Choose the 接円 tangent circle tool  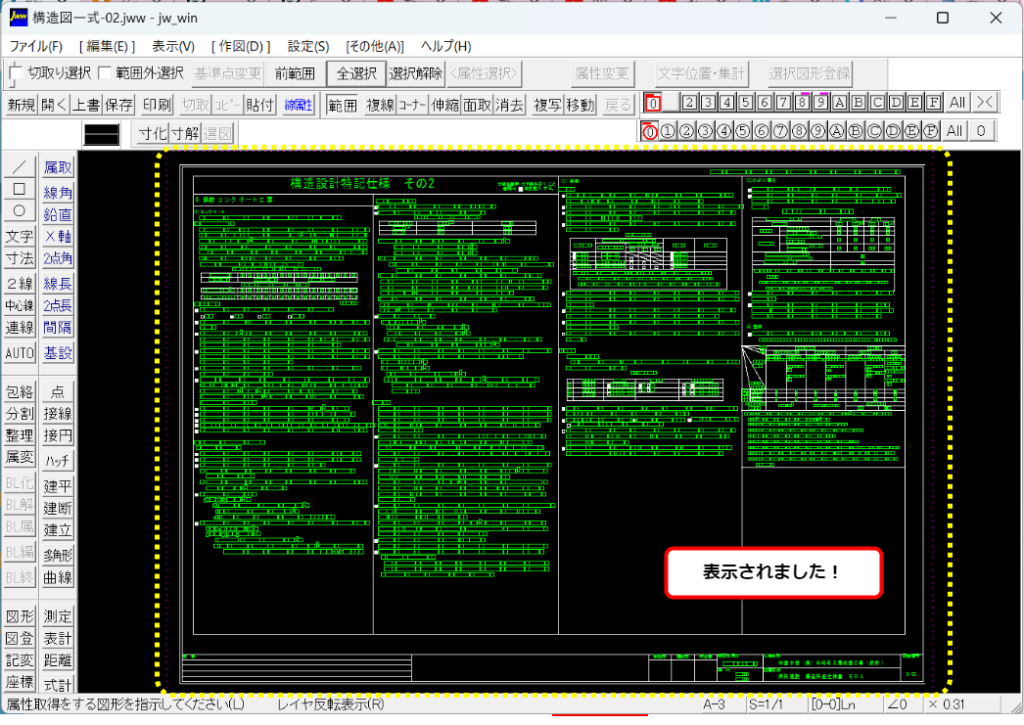coord(58,437)
